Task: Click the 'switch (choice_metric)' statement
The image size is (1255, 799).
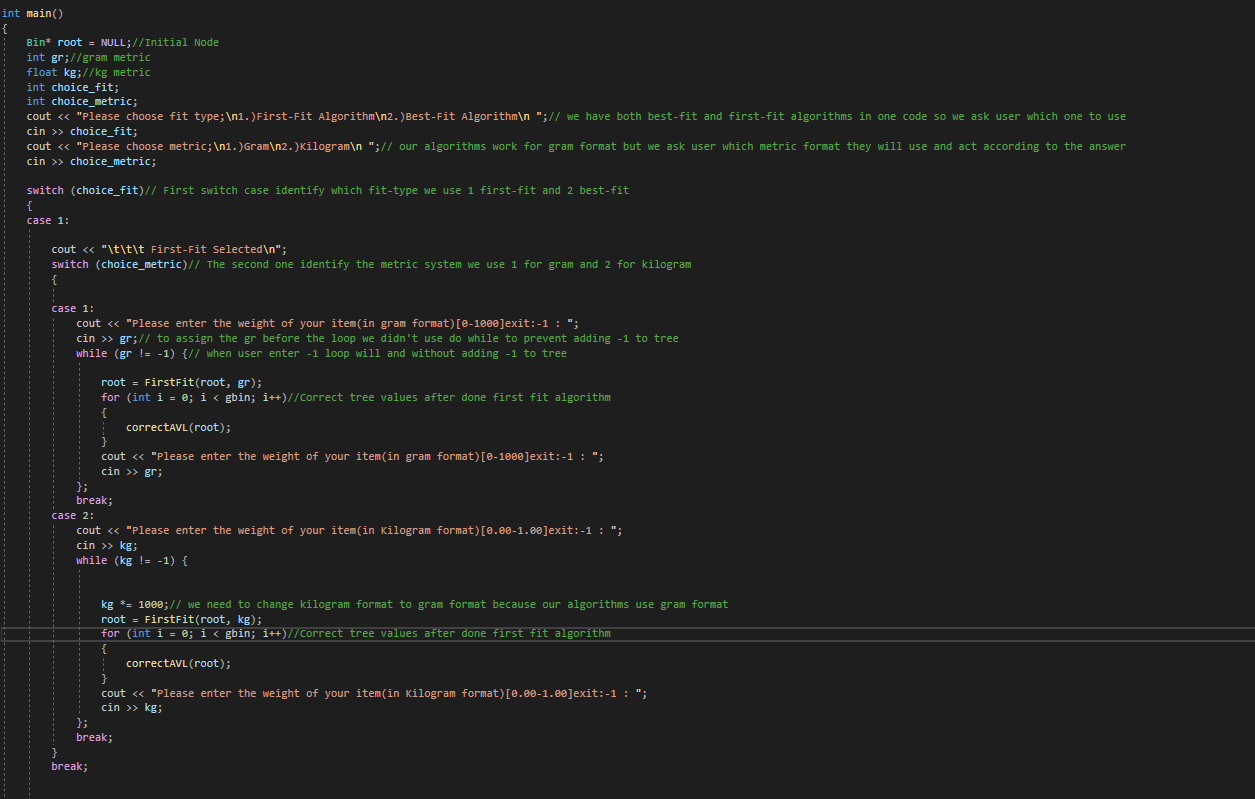Action: click(x=119, y=264)
